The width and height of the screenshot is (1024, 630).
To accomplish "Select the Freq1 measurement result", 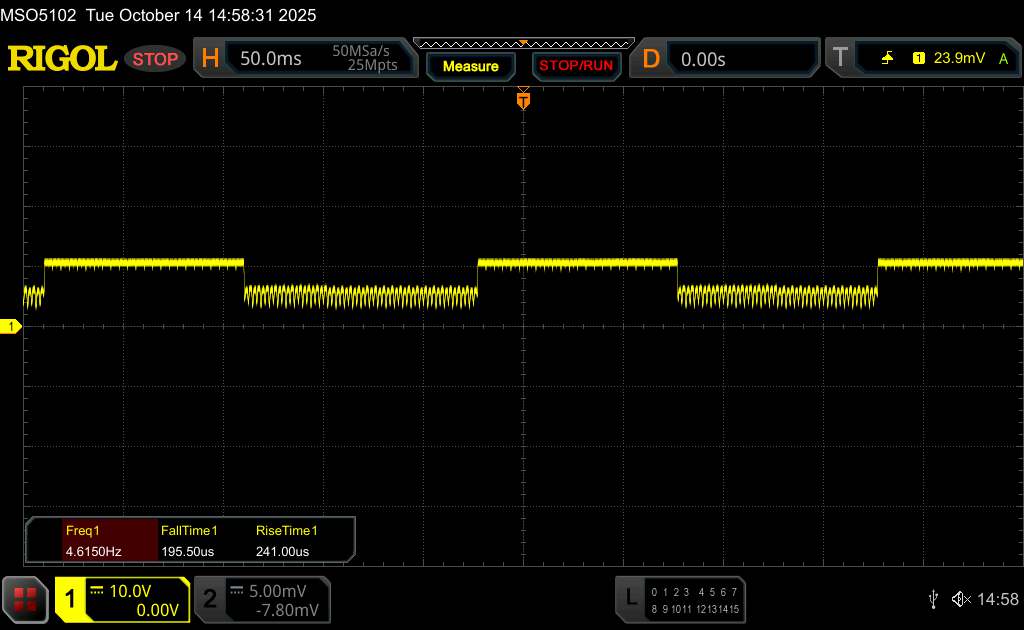I will (x=91, y=541).
